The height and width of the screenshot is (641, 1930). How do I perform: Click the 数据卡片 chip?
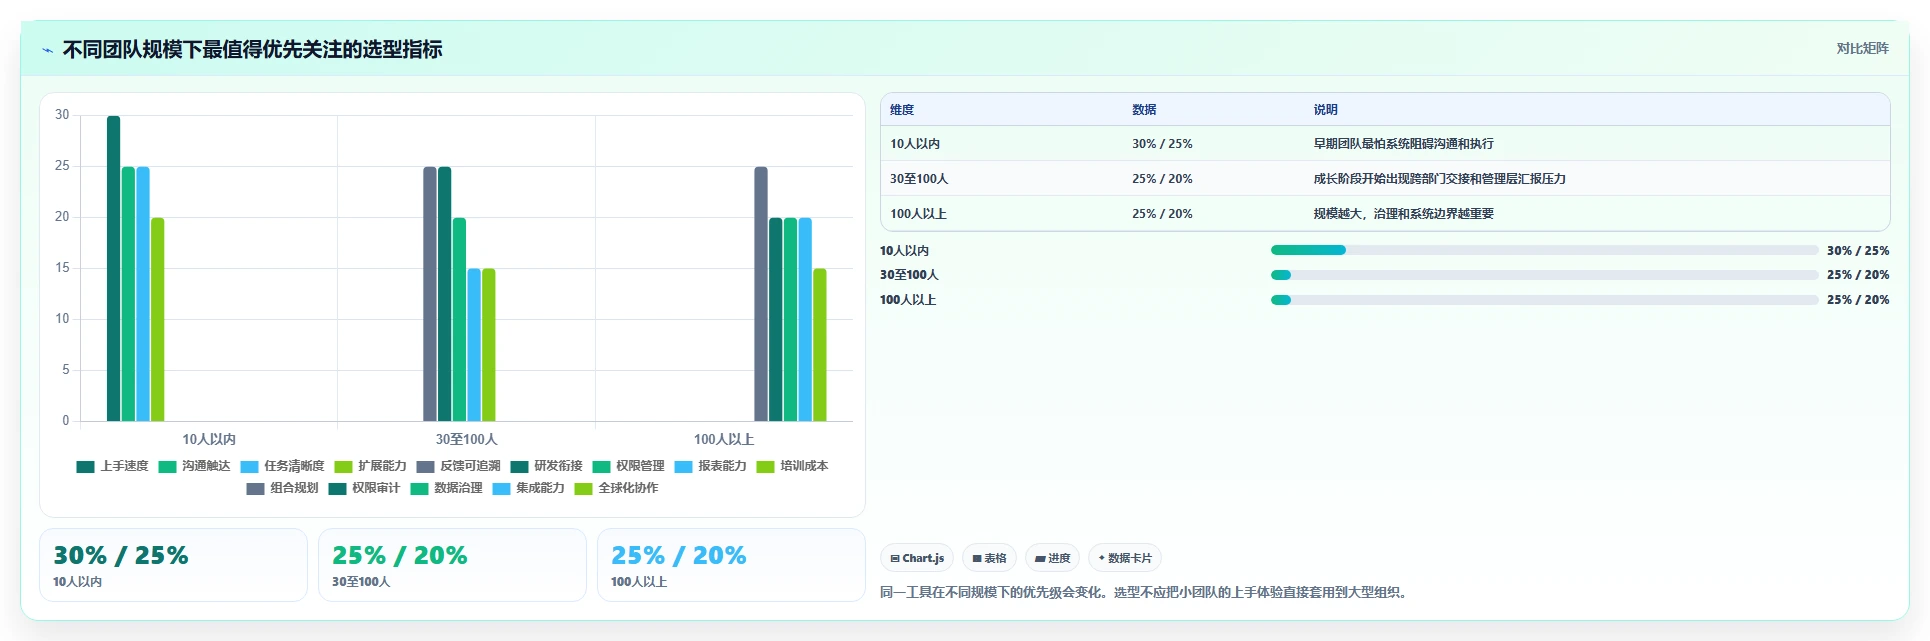1125,558
